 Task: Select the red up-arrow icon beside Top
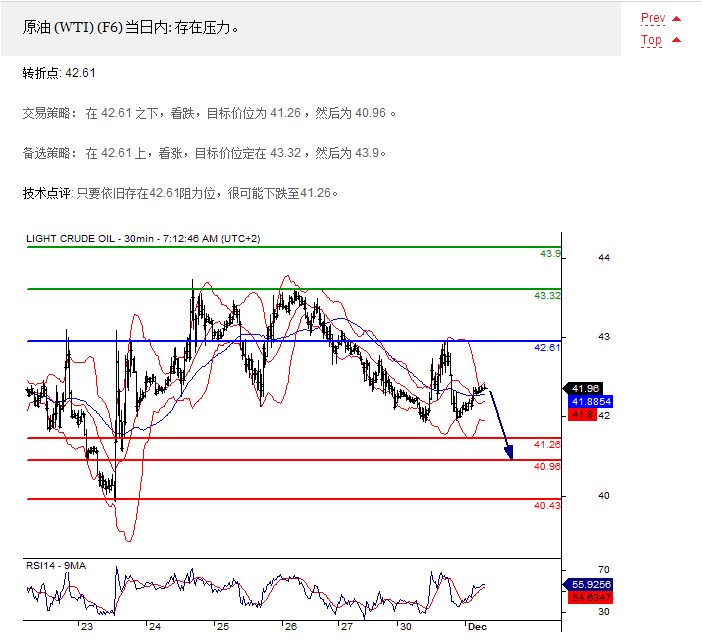point(676,40)
